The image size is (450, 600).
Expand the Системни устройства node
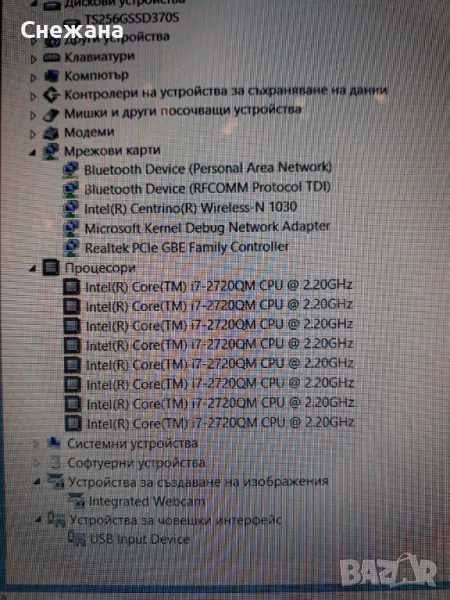tap(36, 444)
